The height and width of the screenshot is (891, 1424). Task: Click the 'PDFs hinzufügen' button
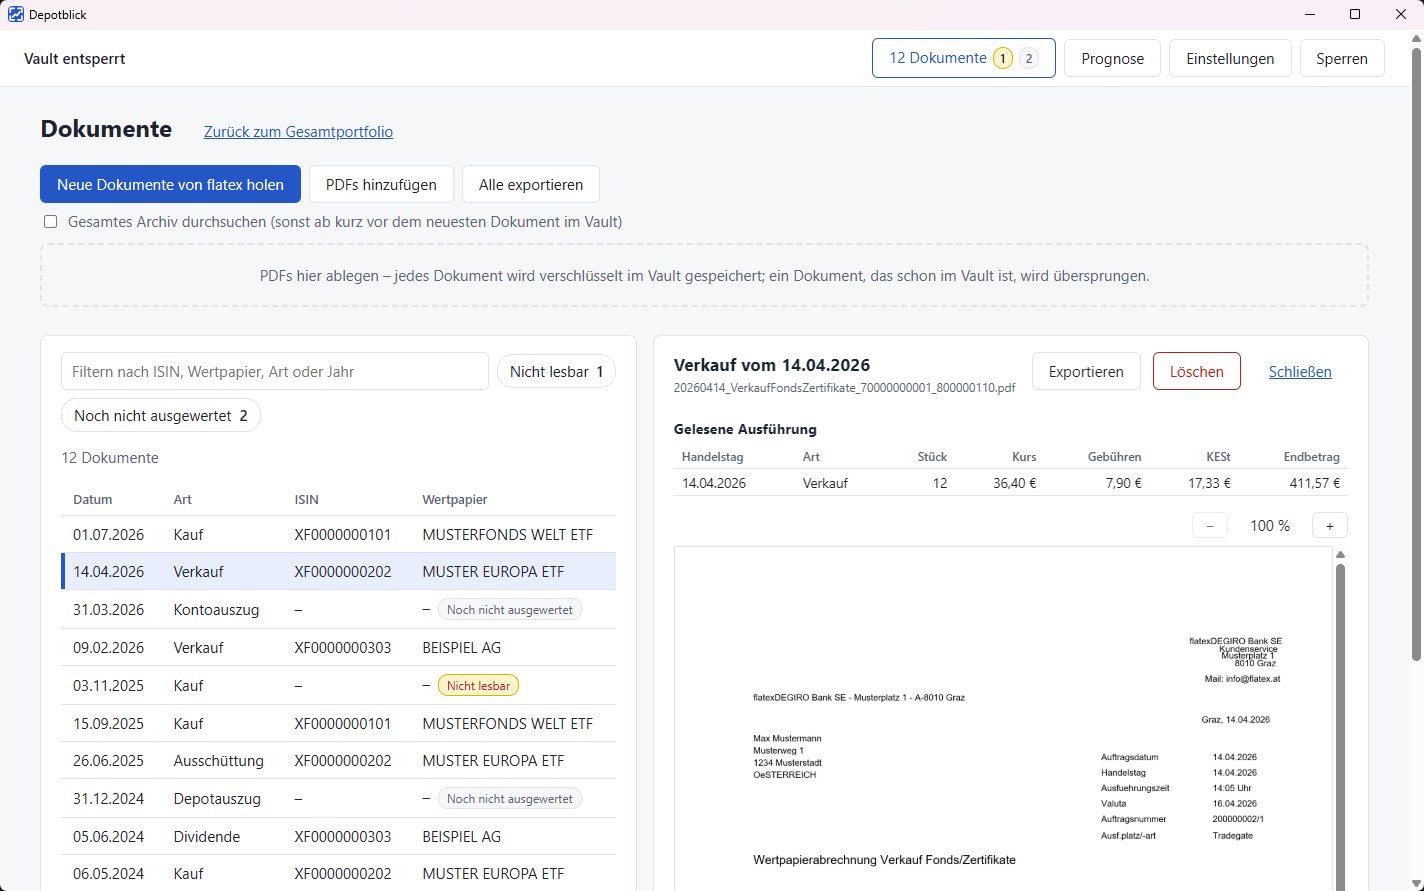(x=381, y=185)
